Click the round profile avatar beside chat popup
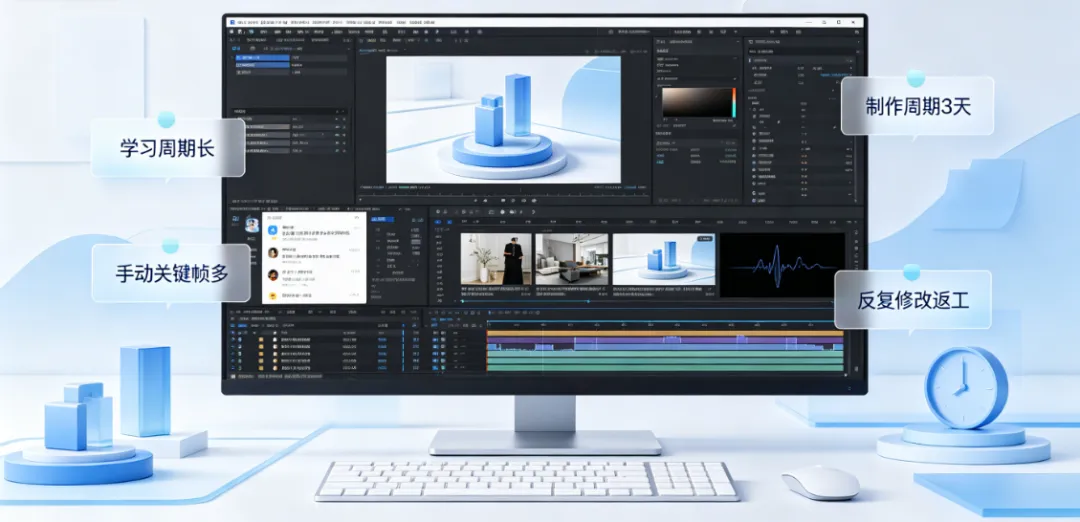Screen dimensions: 1080x522 click(x=251, y=225)
